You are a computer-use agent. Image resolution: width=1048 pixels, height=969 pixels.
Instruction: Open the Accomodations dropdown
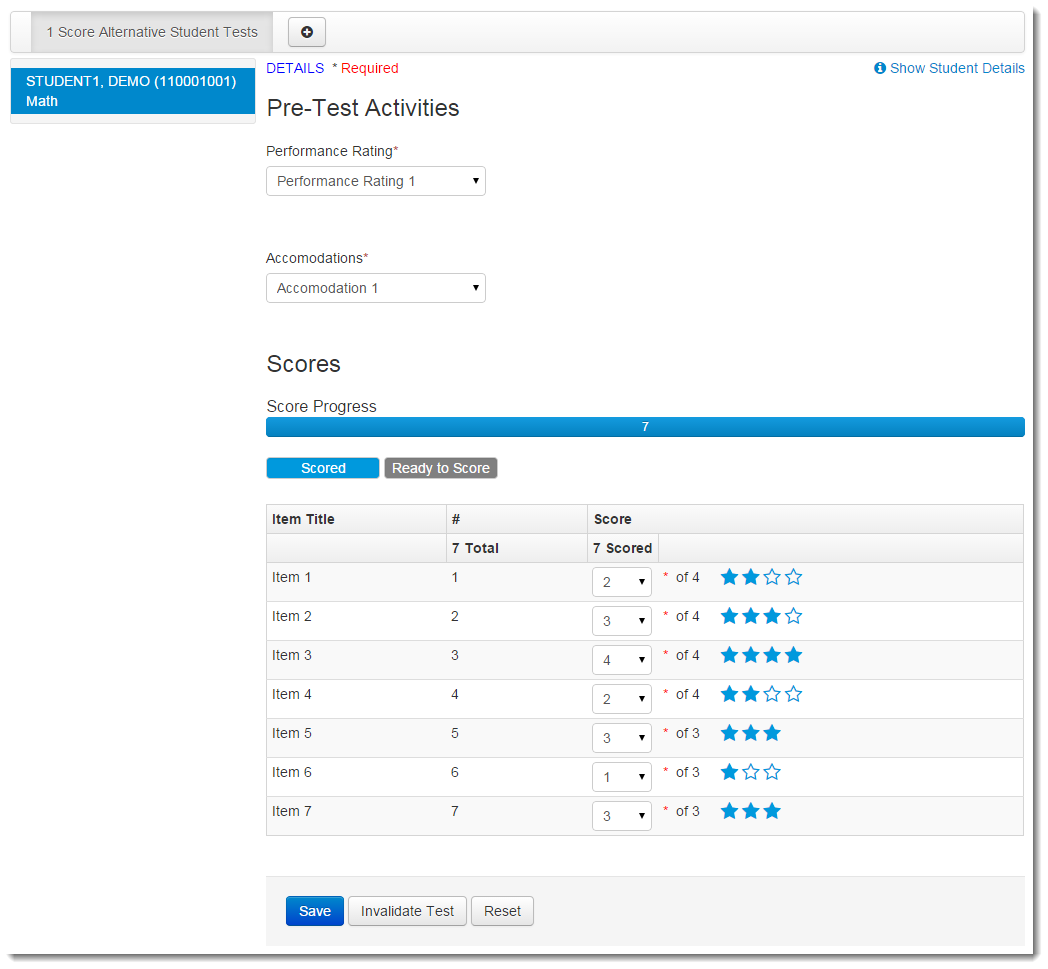375,288
